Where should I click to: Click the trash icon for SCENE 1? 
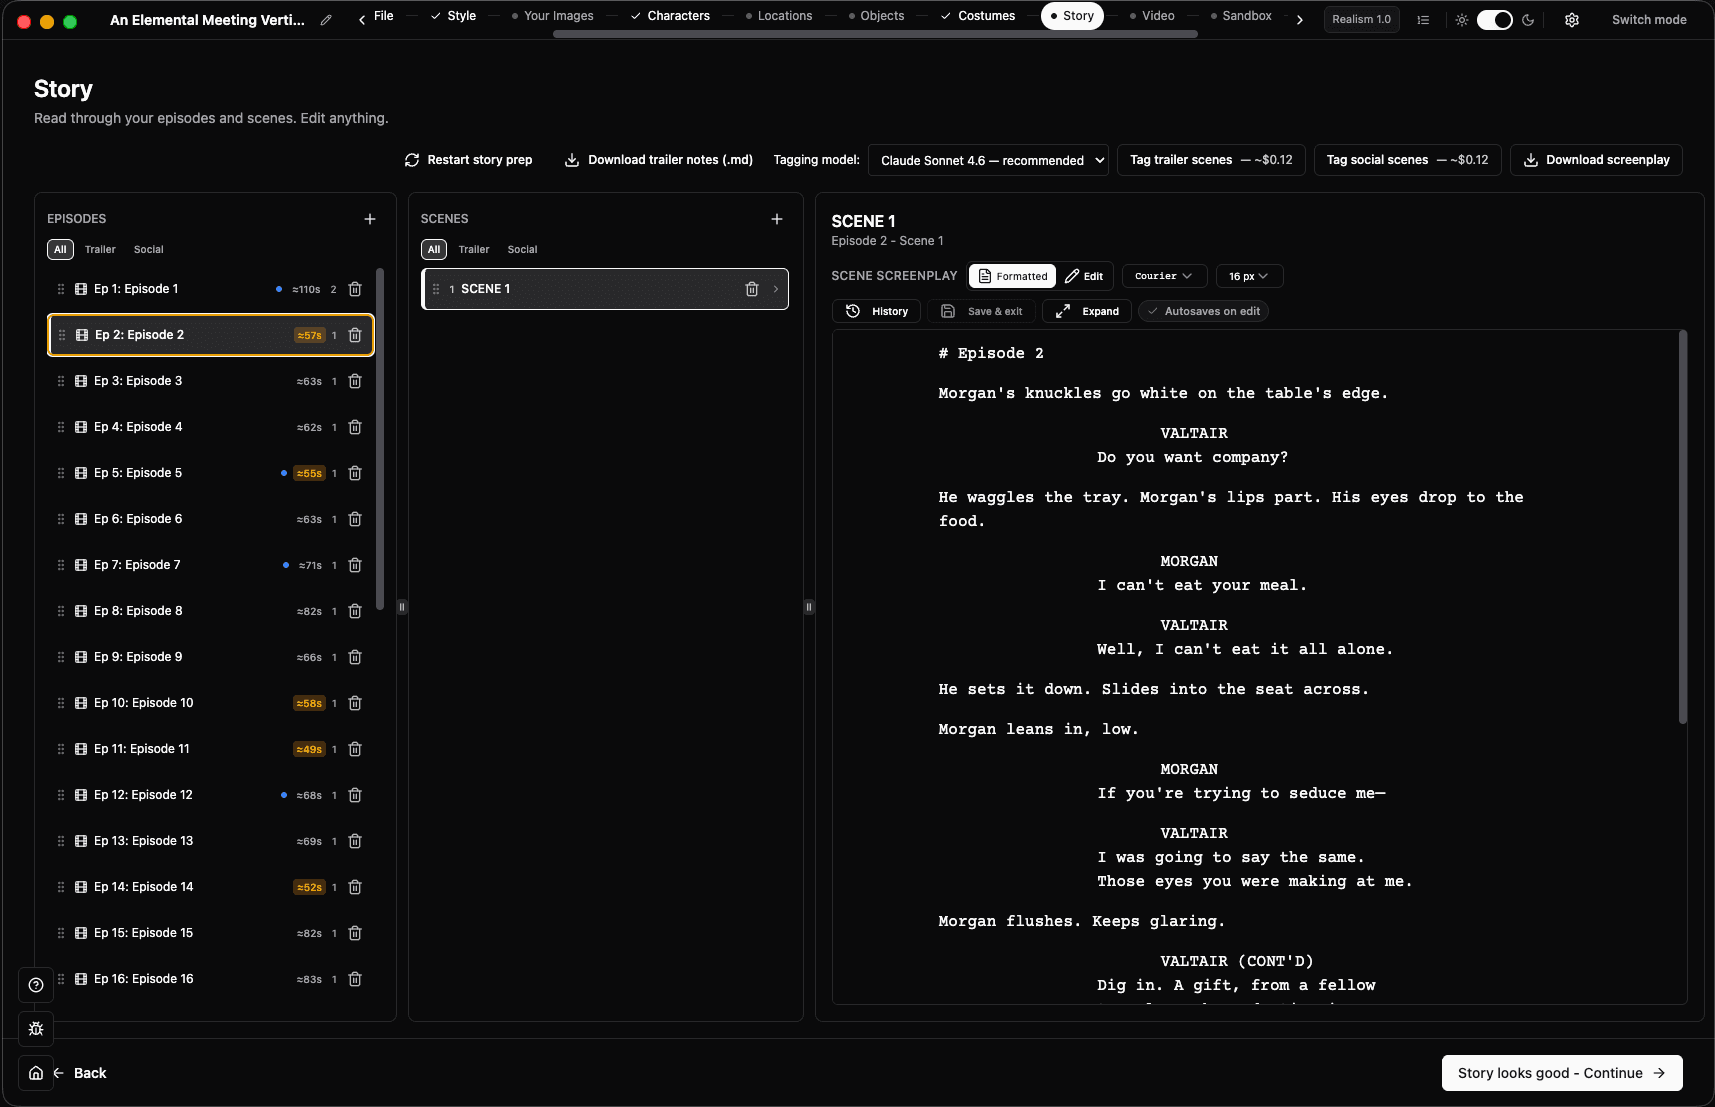tap(752, 289)
